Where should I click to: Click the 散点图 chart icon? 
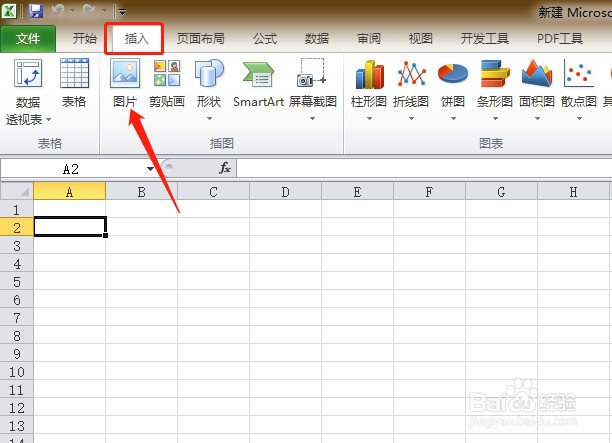(579, 73)
